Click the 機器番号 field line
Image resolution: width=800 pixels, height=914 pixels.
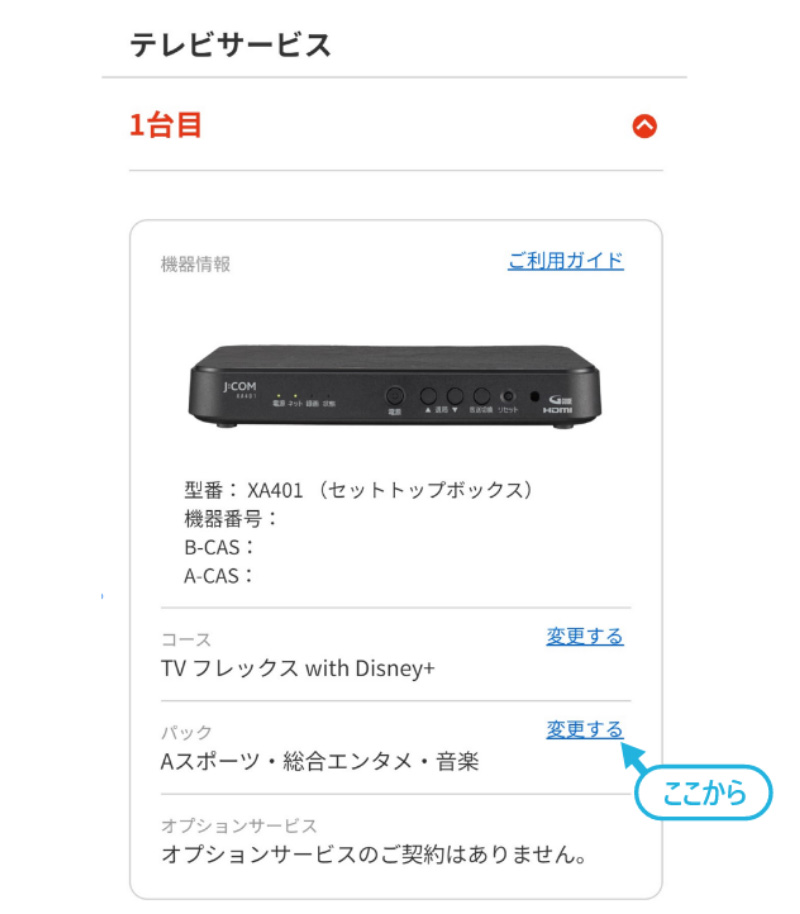(x=231, y=518)
